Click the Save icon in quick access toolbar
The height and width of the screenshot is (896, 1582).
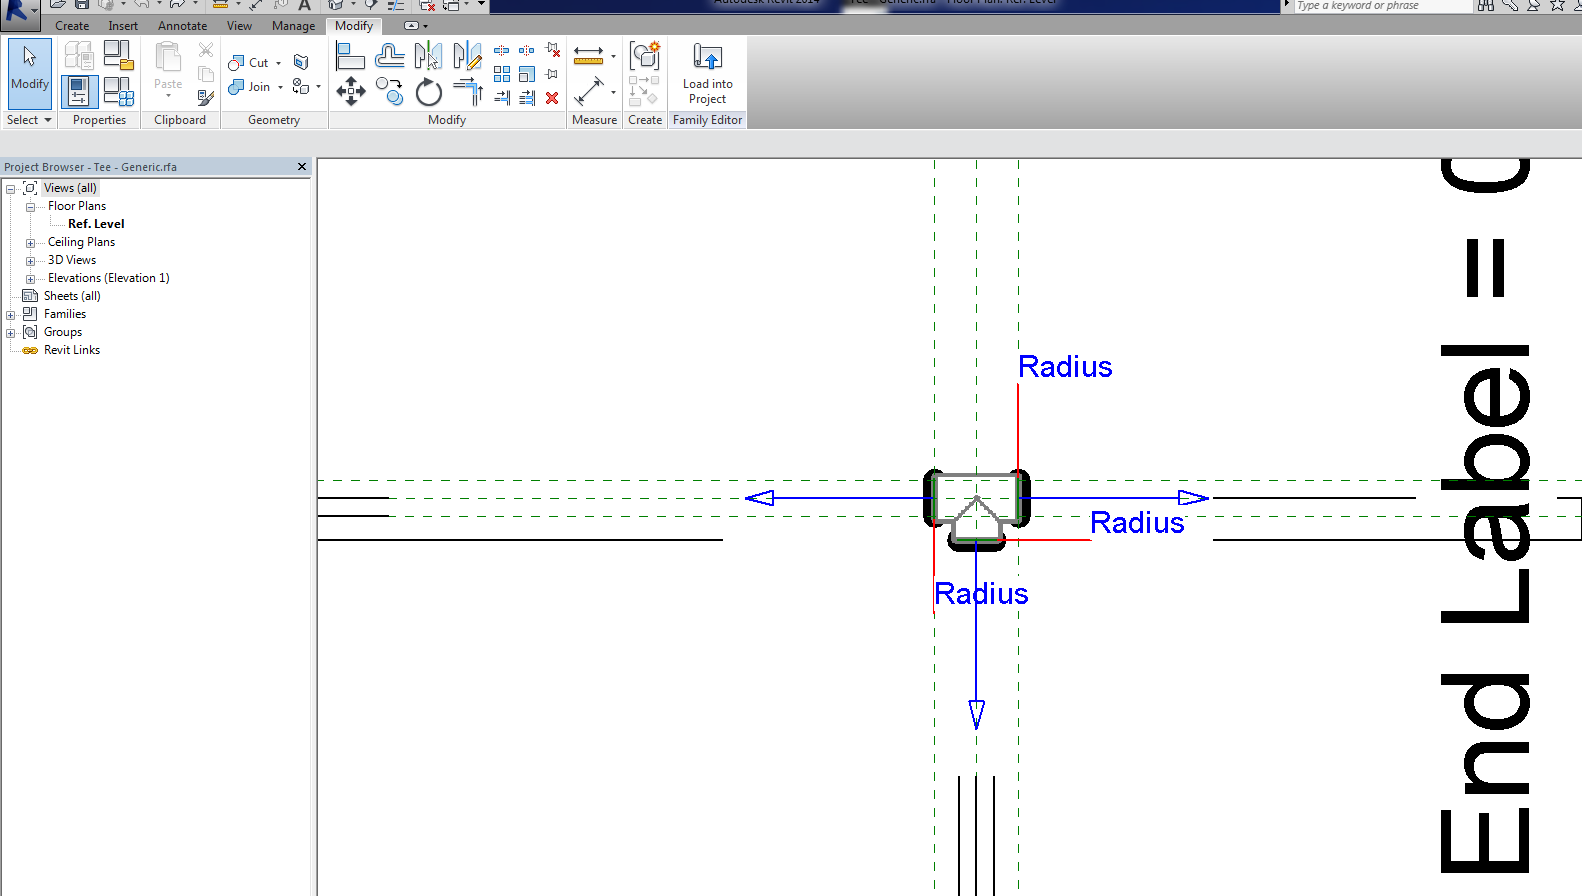(x=82, y=5)
